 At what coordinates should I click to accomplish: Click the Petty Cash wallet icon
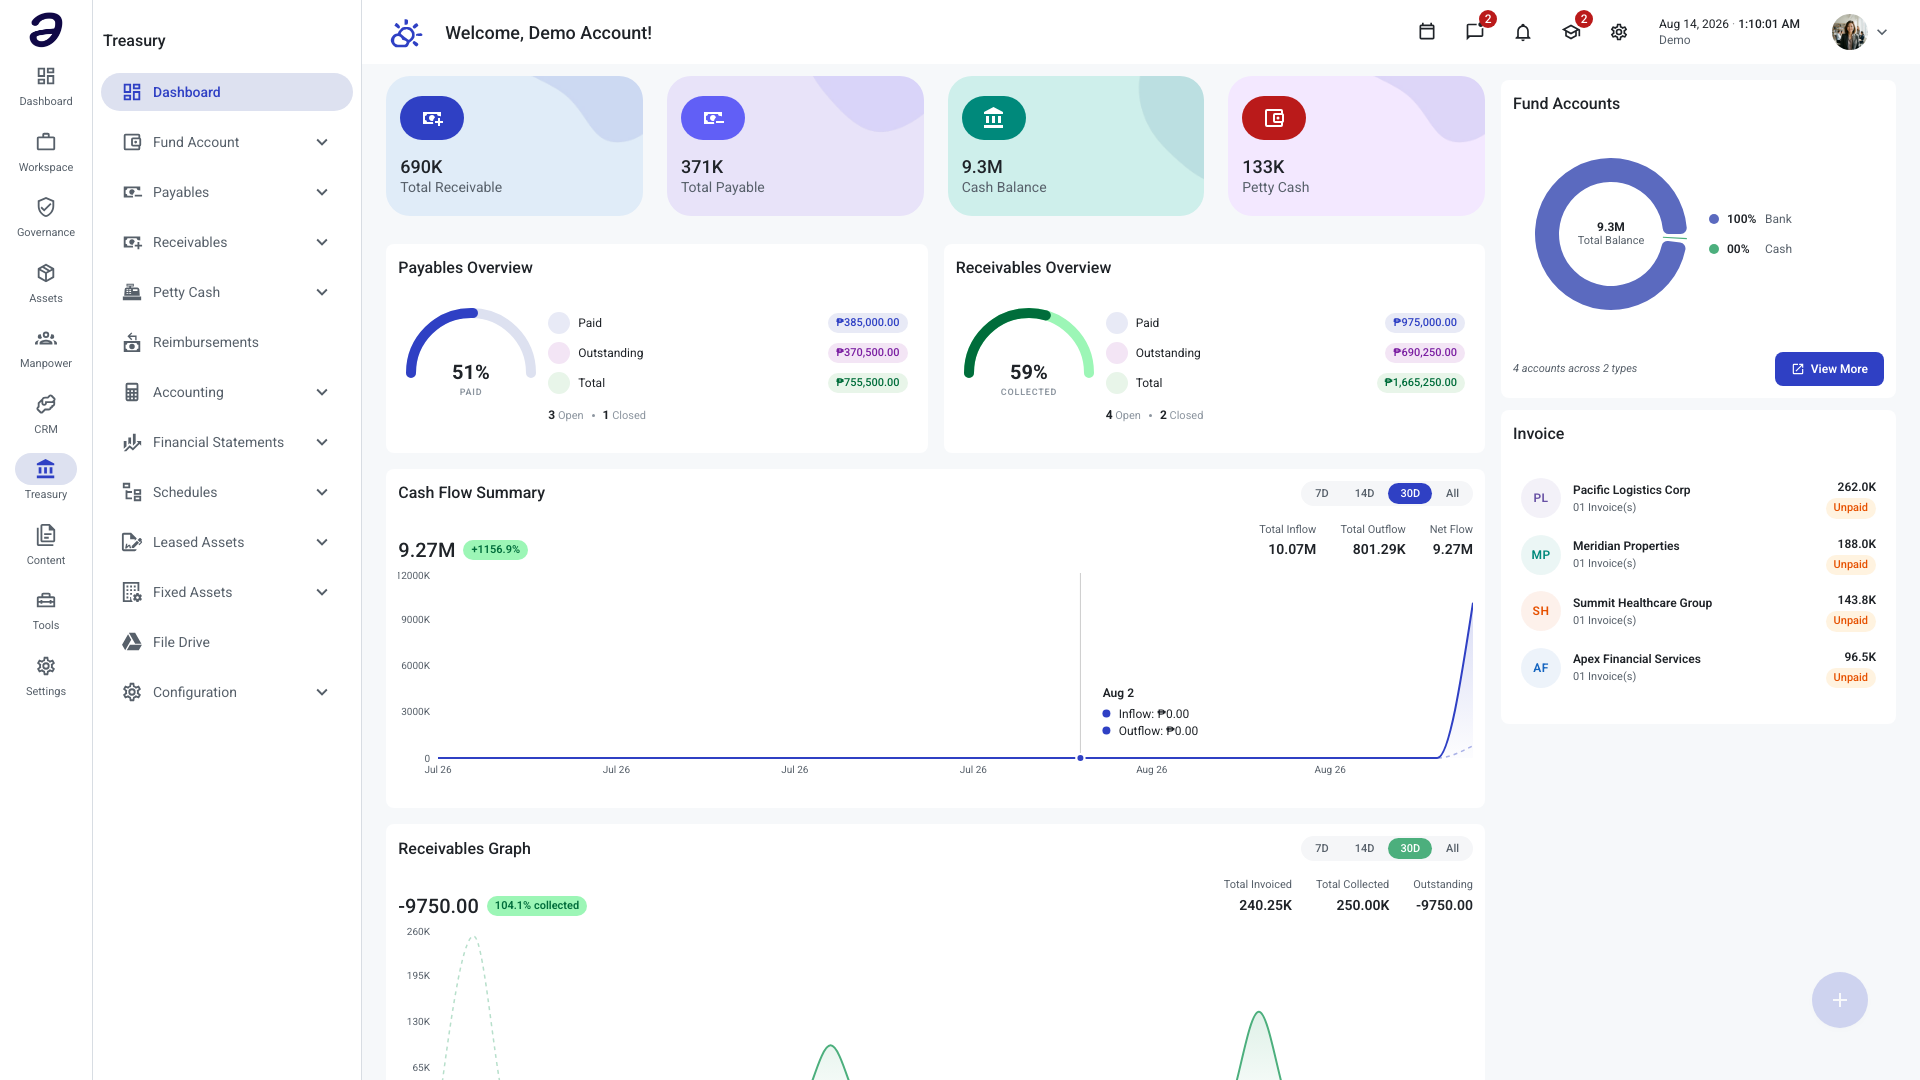1274,118
